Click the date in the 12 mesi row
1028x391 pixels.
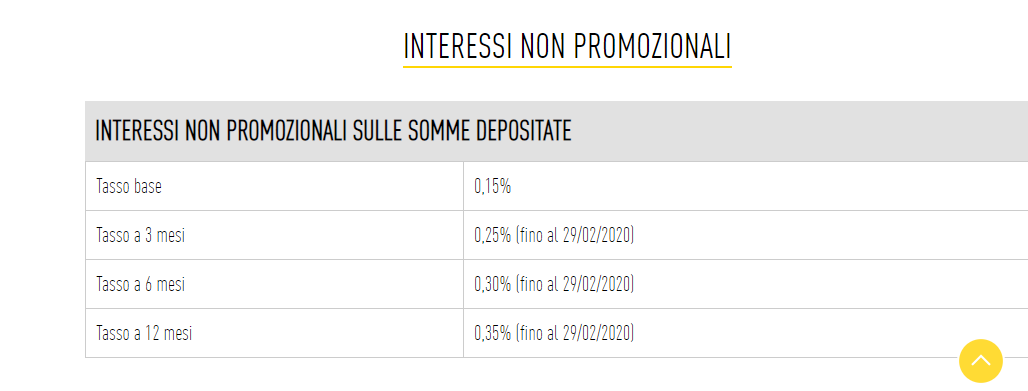pos(597,333)
